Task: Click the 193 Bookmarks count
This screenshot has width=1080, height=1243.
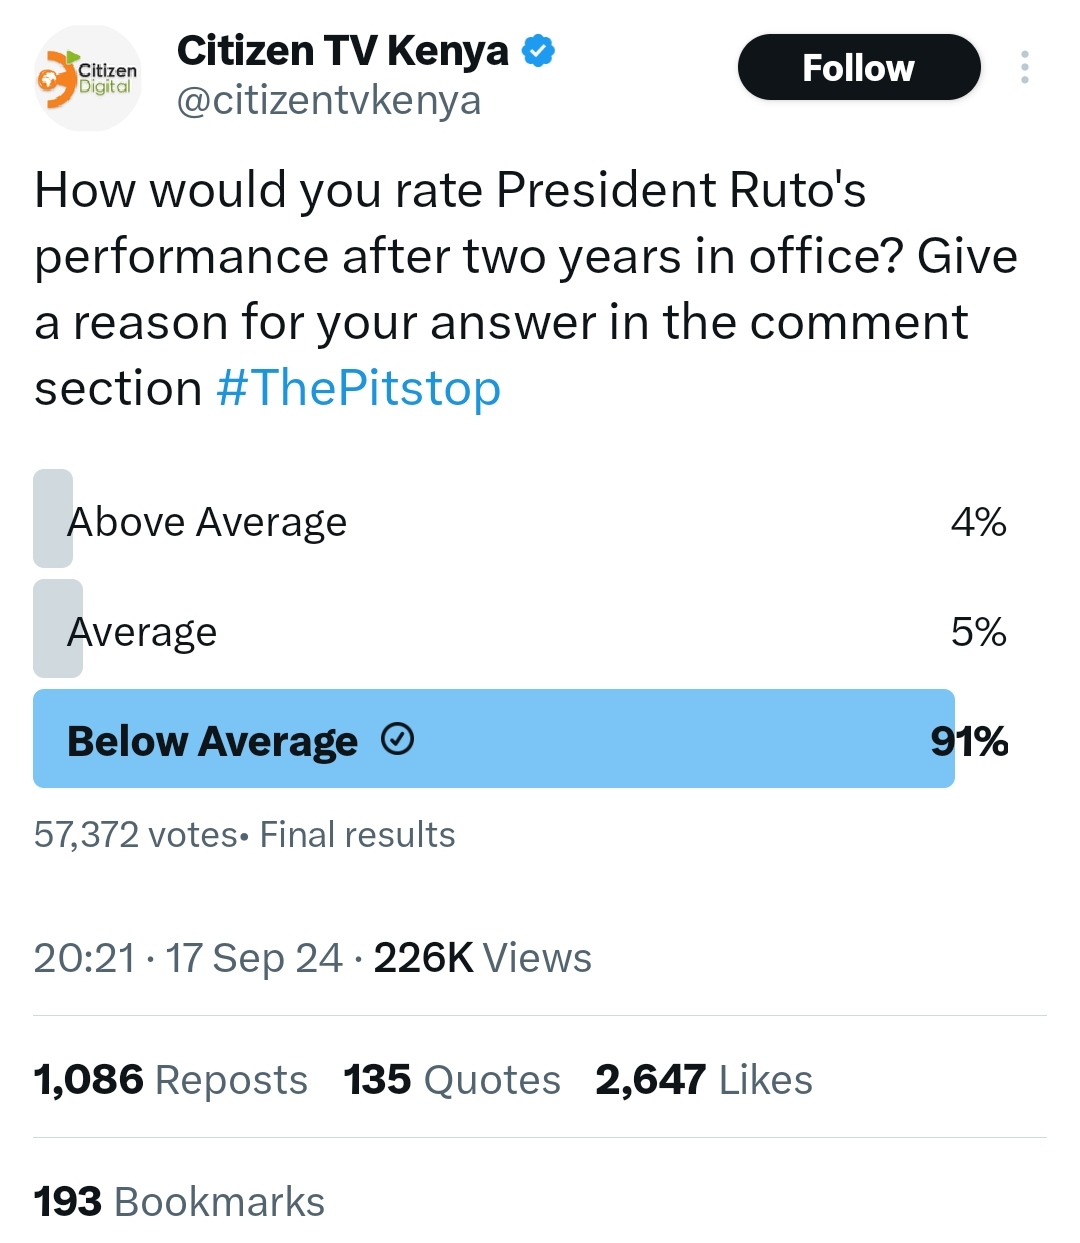Action: tap(180, 1202)
